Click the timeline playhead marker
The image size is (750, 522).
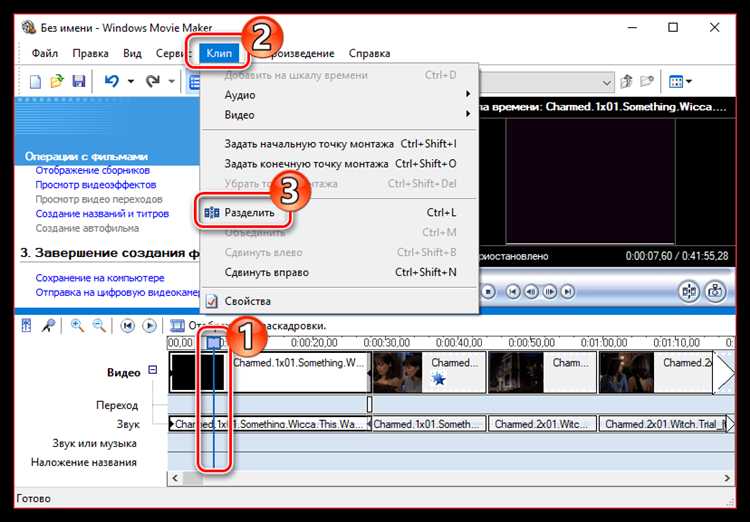coord(214,343)
